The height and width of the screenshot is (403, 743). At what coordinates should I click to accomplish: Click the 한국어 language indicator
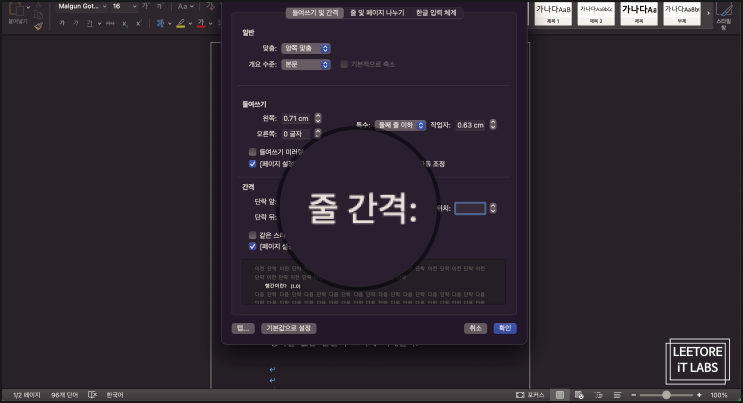[x=115, y=395]
